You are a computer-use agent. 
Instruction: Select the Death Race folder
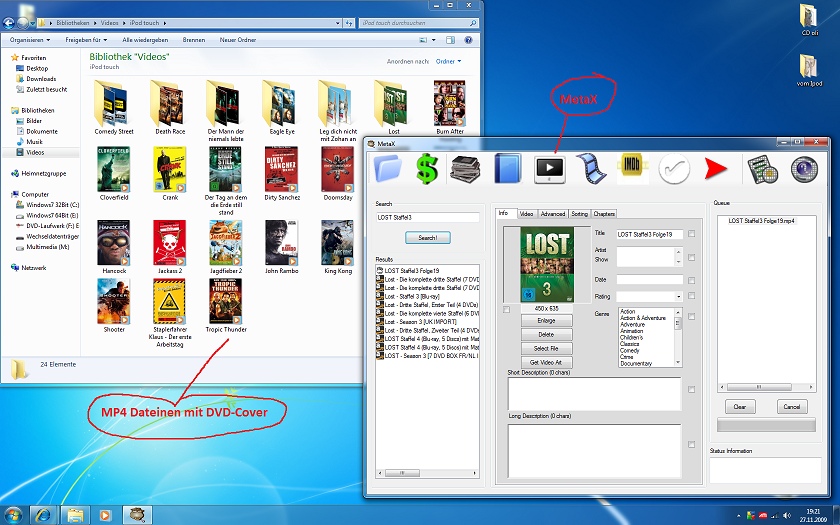tap(170, 107)
